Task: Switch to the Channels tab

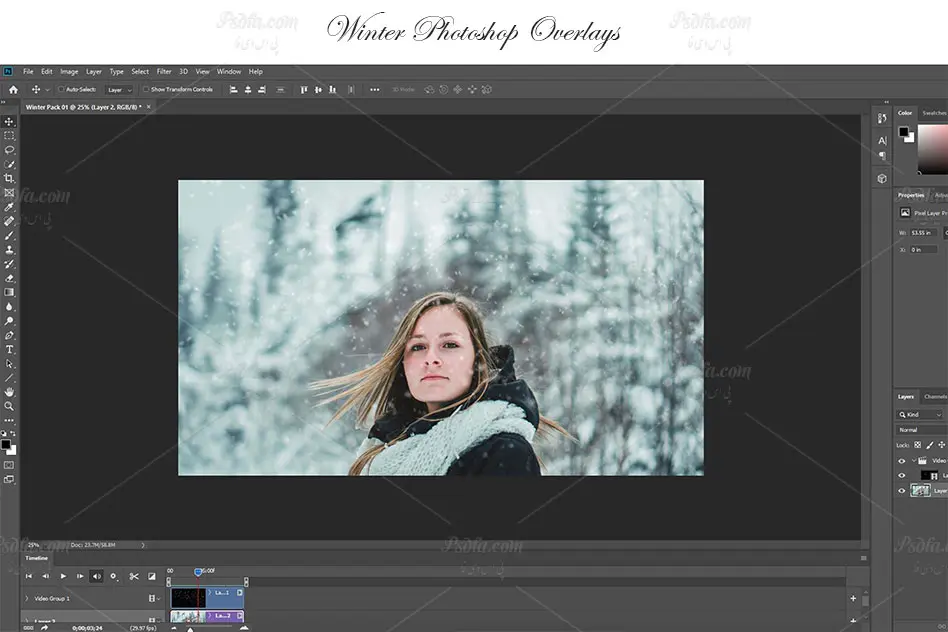Action: click(935, 397)
